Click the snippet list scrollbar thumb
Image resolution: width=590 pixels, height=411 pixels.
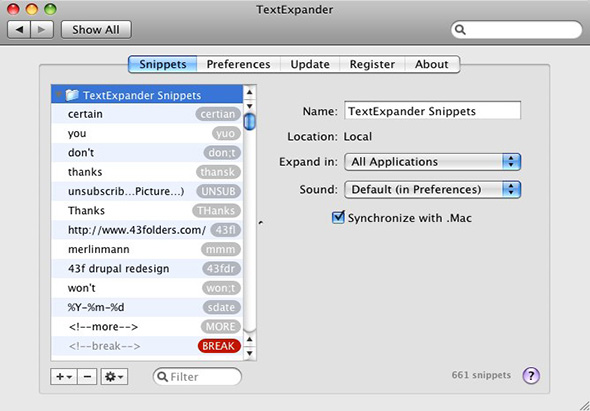249,122
